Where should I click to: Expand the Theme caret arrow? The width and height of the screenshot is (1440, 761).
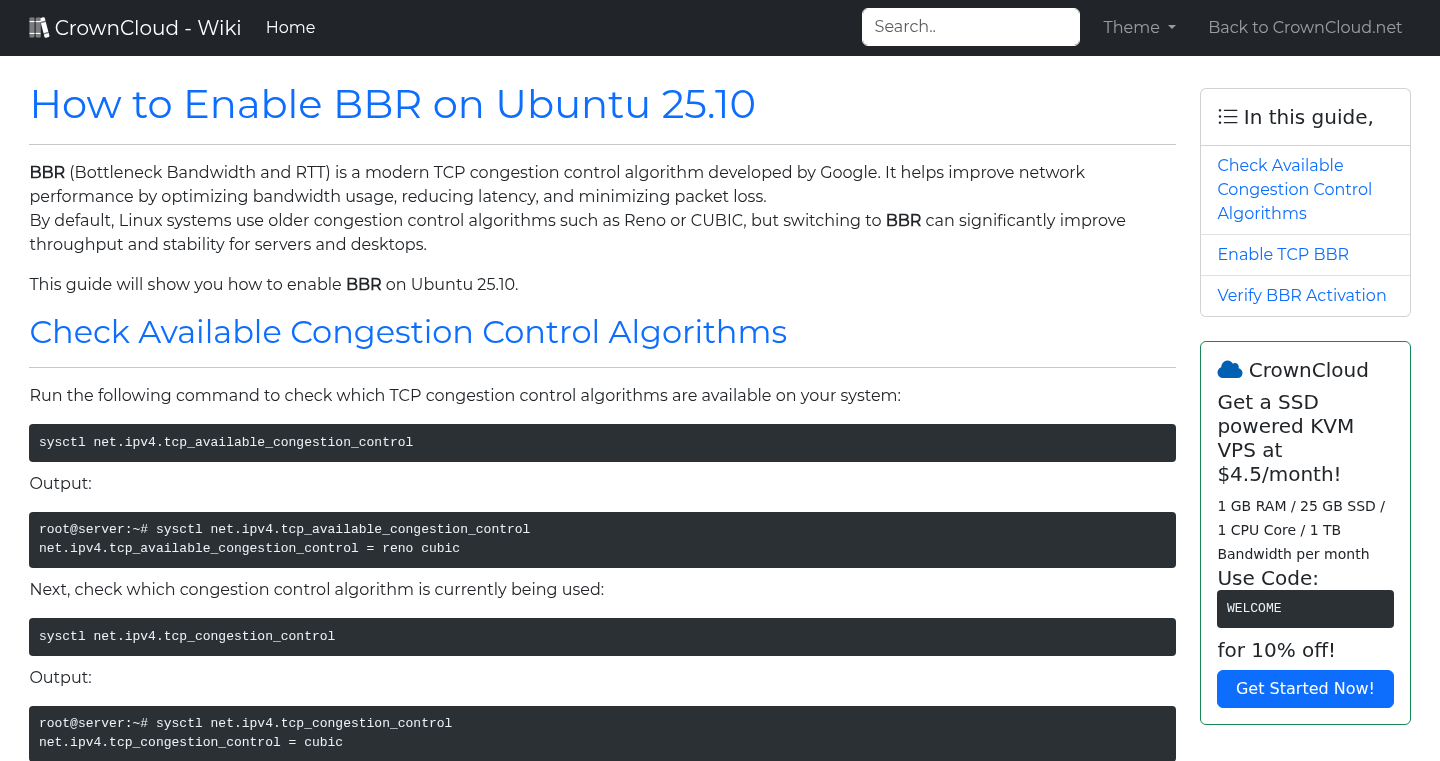[x=1172, y=28]
